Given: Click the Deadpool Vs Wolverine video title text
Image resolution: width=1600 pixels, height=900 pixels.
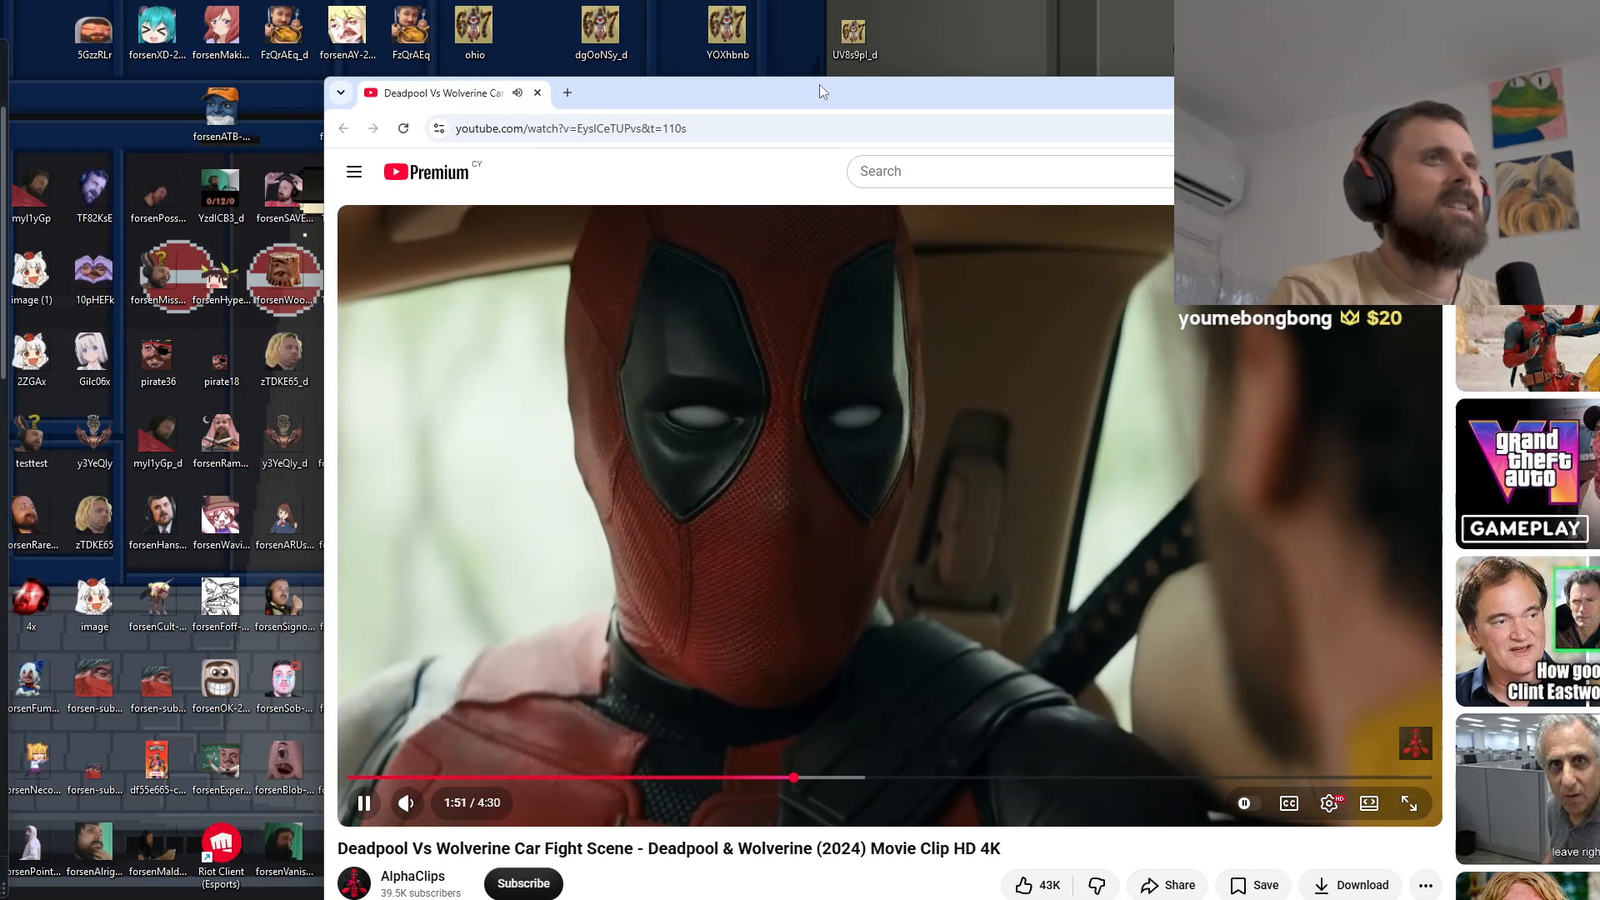Looking at the screenshot, I should click(x=669, y=849).
